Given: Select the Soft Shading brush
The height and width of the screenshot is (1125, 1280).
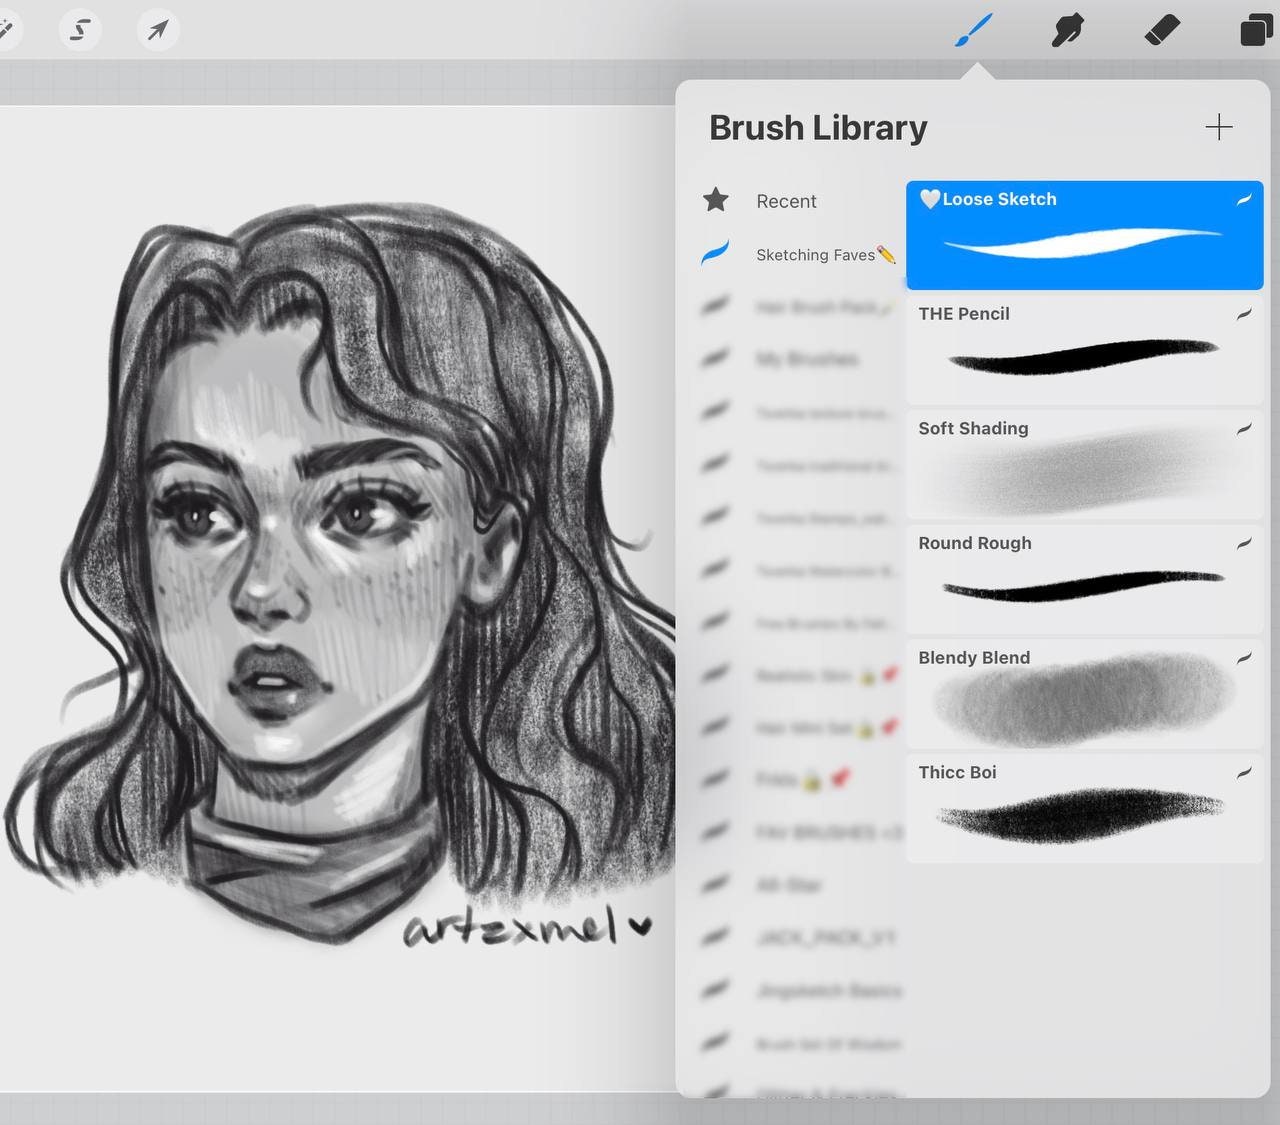Looking at the screenshot, I should tap(1084, 465).
